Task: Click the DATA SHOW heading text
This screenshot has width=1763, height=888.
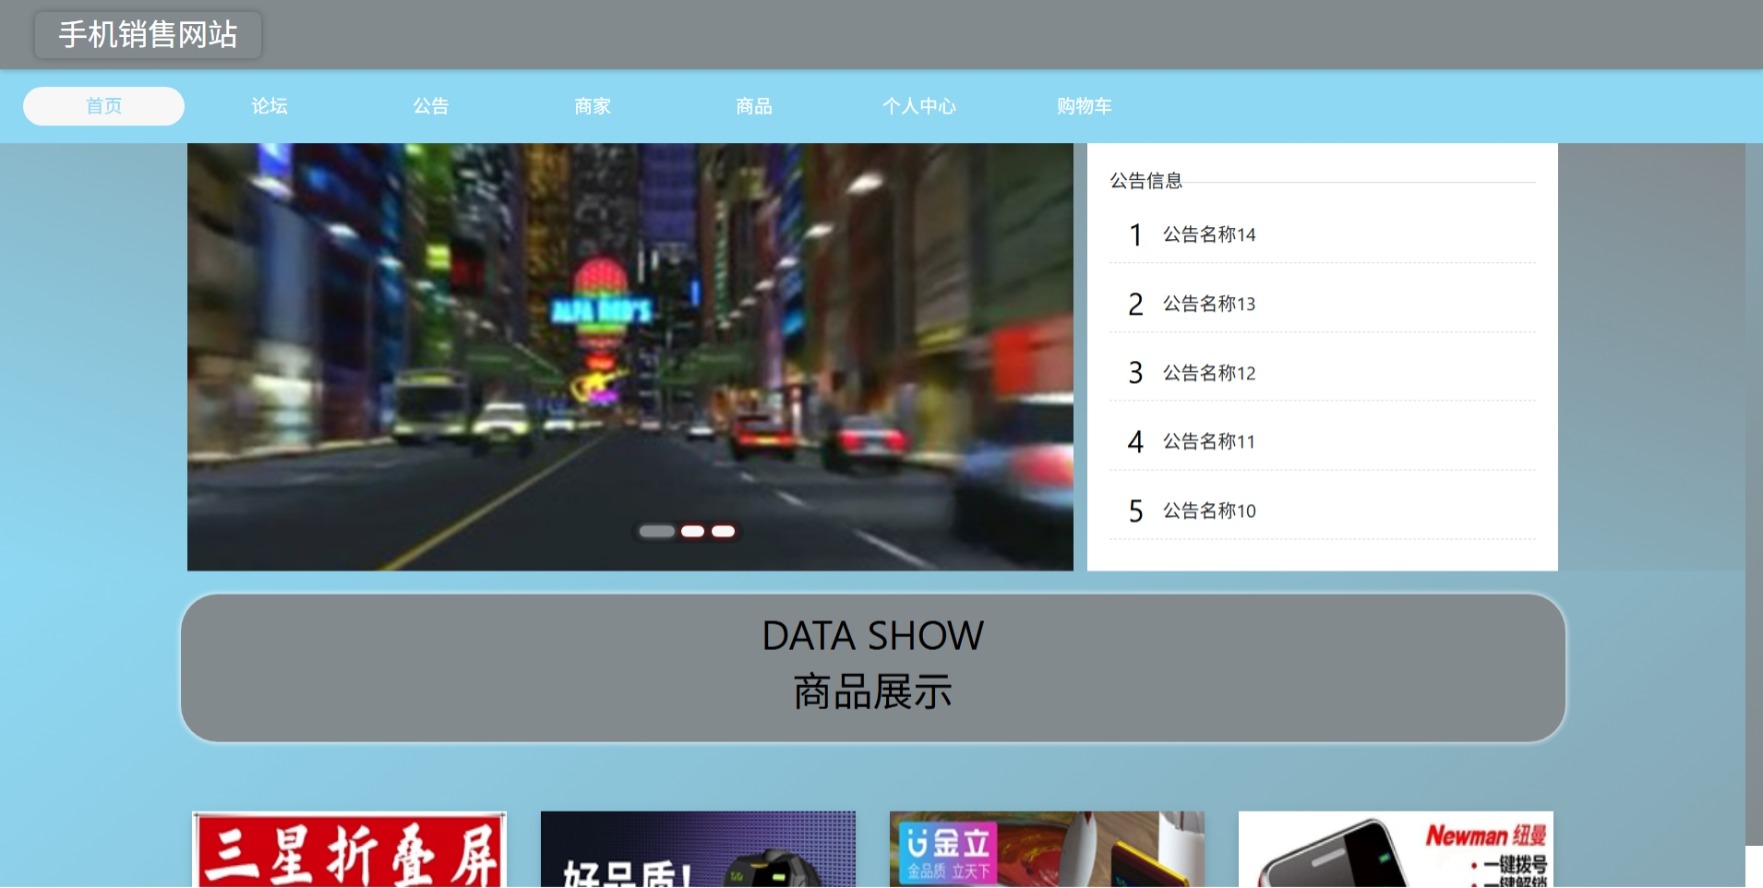Action: tap(873, 636)
